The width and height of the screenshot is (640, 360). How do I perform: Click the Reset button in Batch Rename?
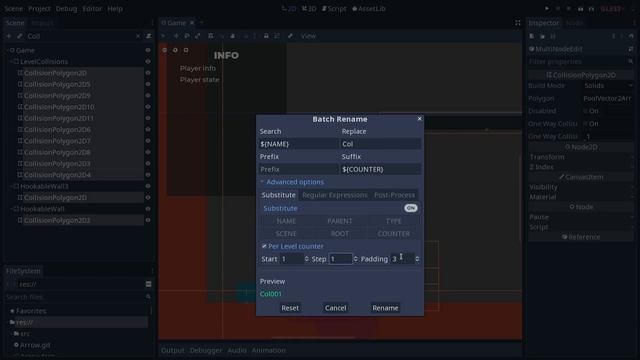point(290,308)
